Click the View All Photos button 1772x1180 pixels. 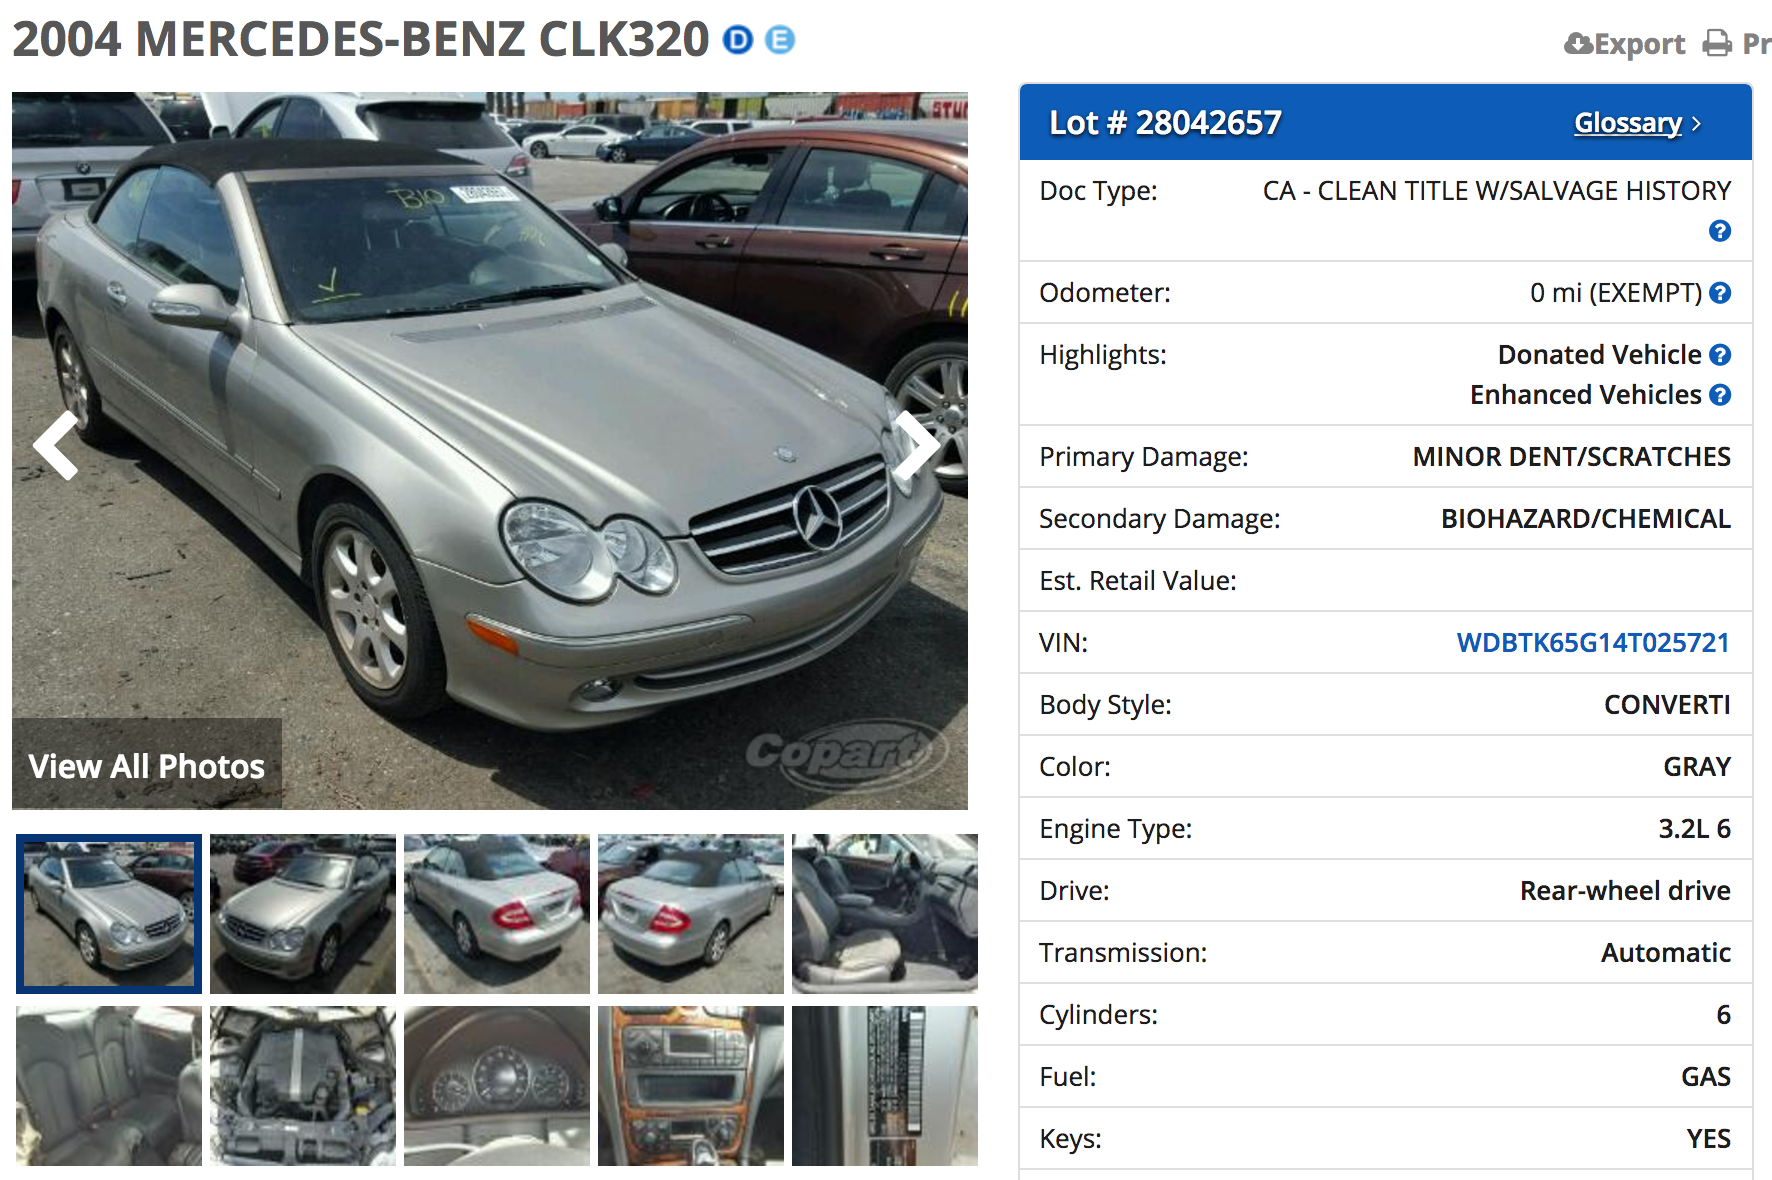click(147, 765)
